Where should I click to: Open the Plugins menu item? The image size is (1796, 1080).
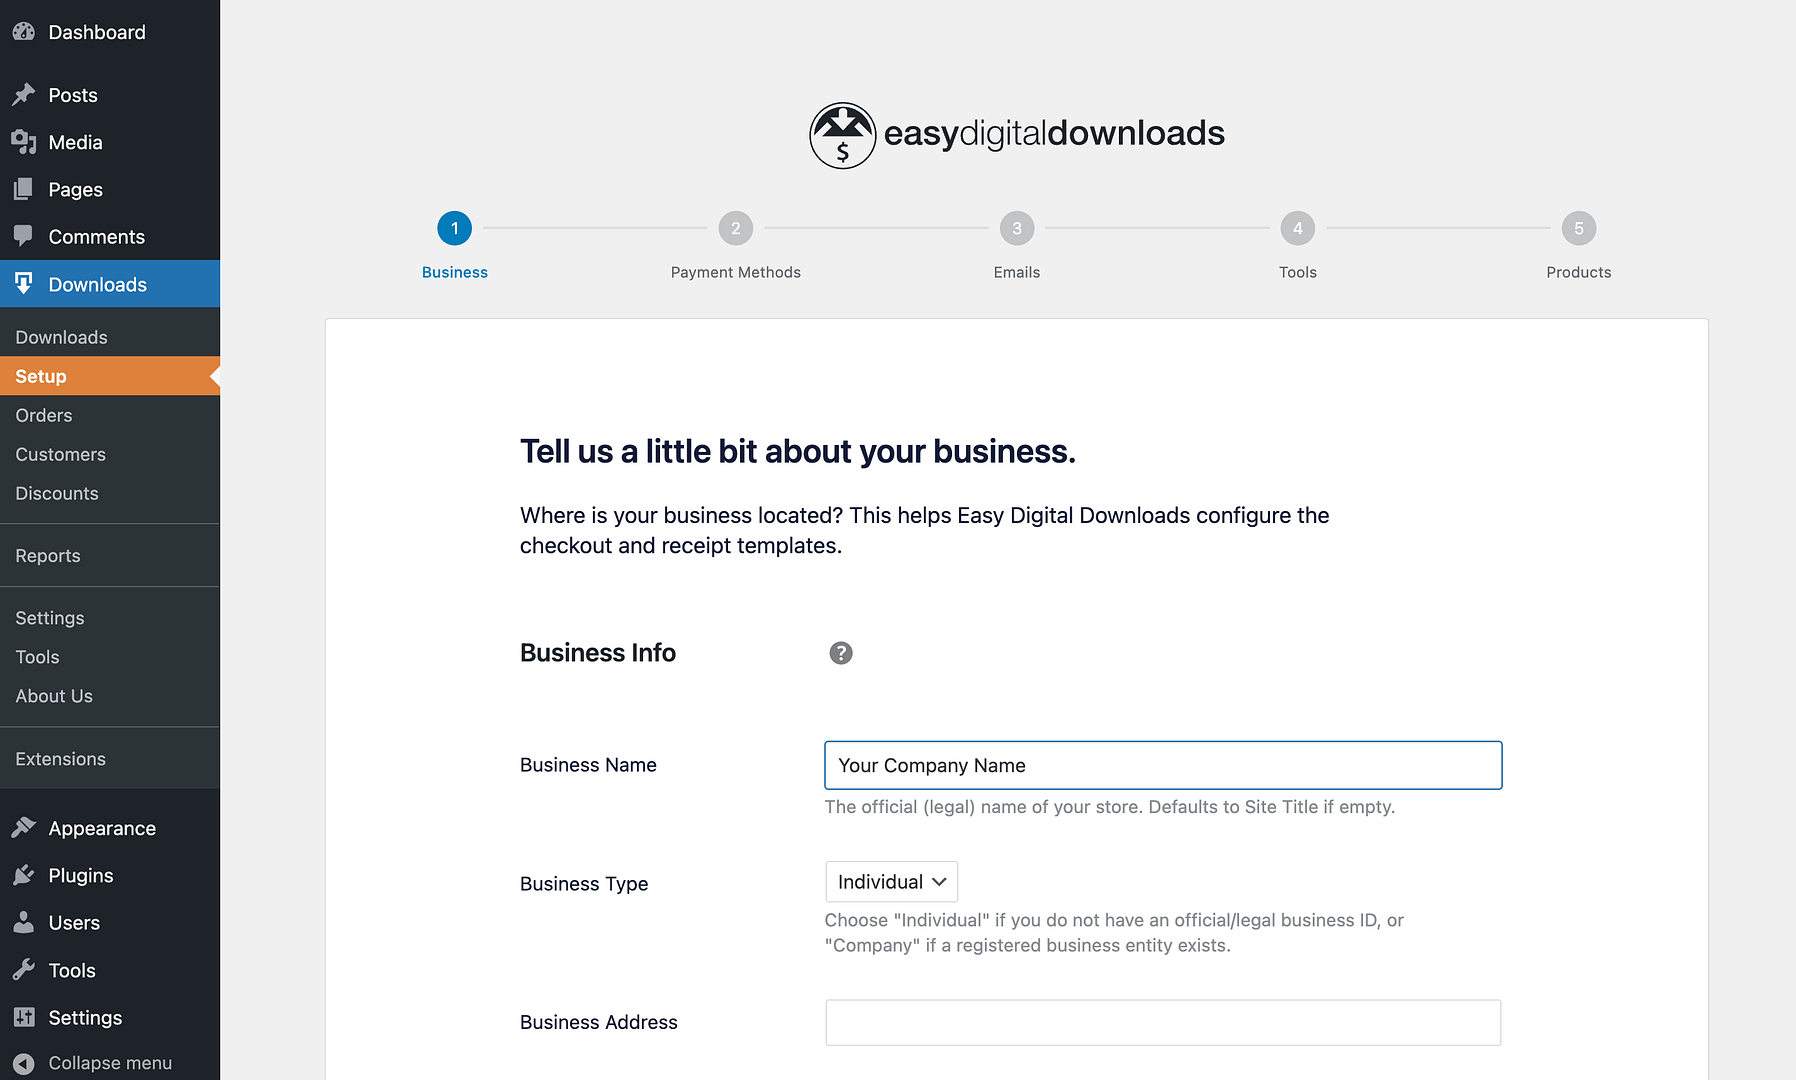click(x=110, y=875)
